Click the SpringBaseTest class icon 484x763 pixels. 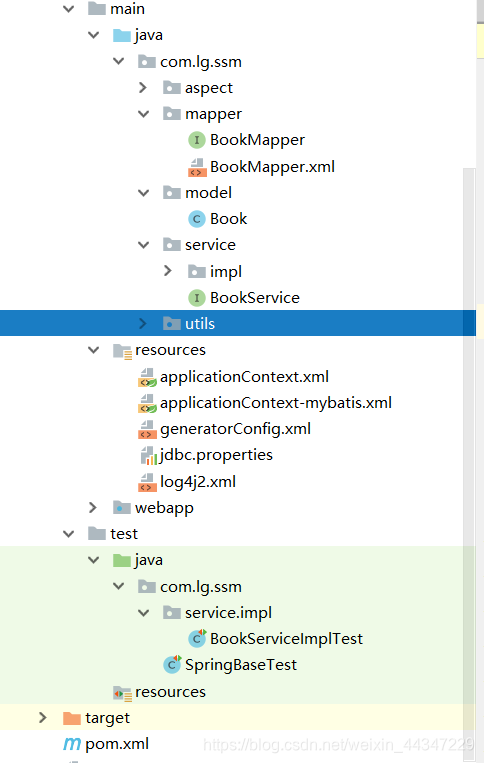(172, 664)
